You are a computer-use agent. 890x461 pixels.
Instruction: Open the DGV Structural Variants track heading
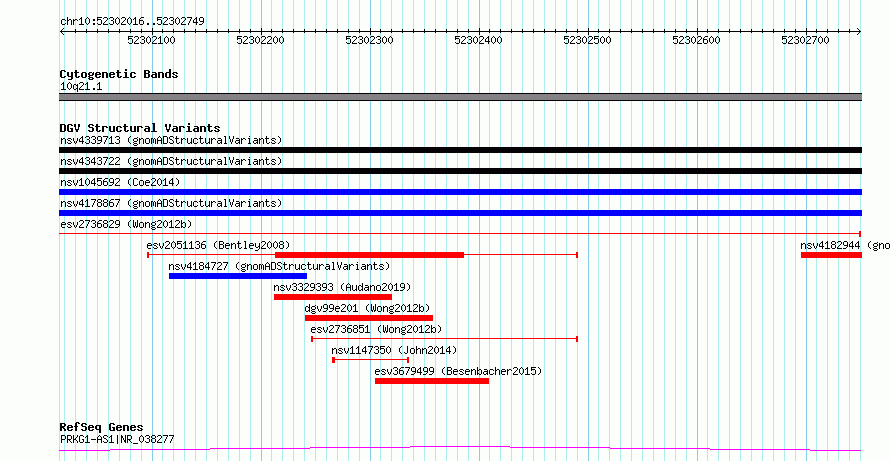[x=140, y=128]
